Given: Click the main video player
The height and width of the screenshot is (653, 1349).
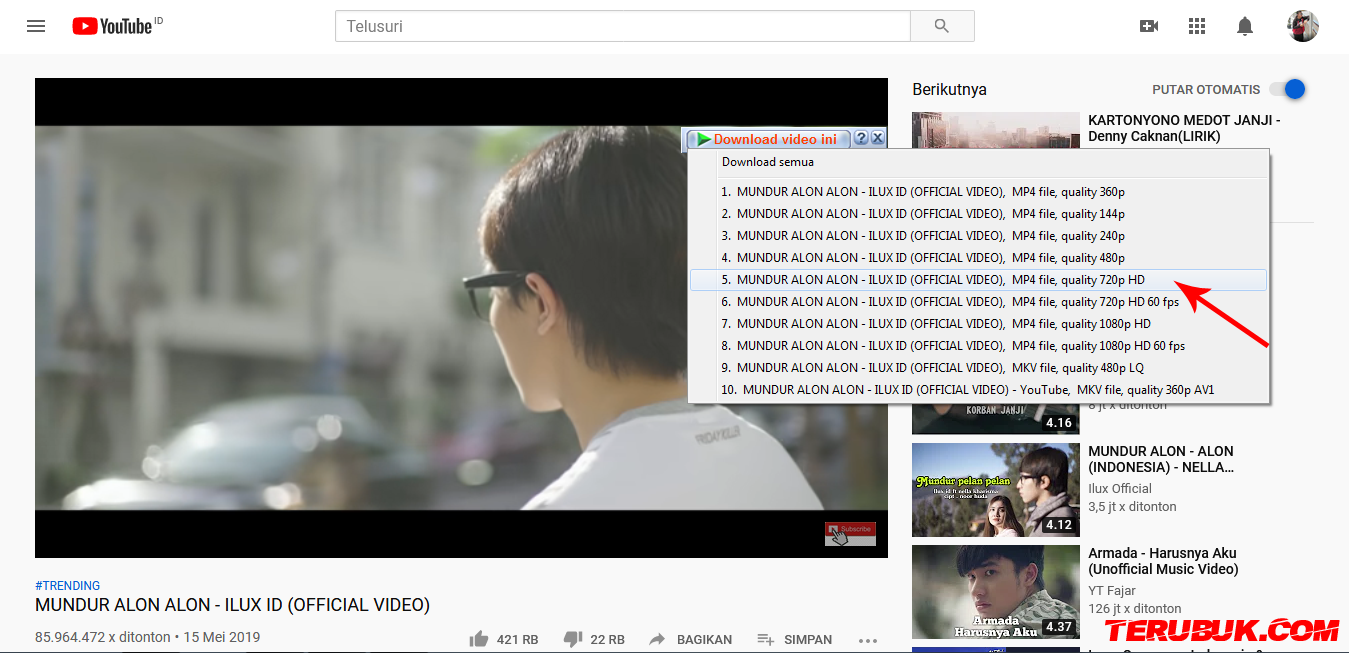Looking at the screenshot, I should [461, 318].
